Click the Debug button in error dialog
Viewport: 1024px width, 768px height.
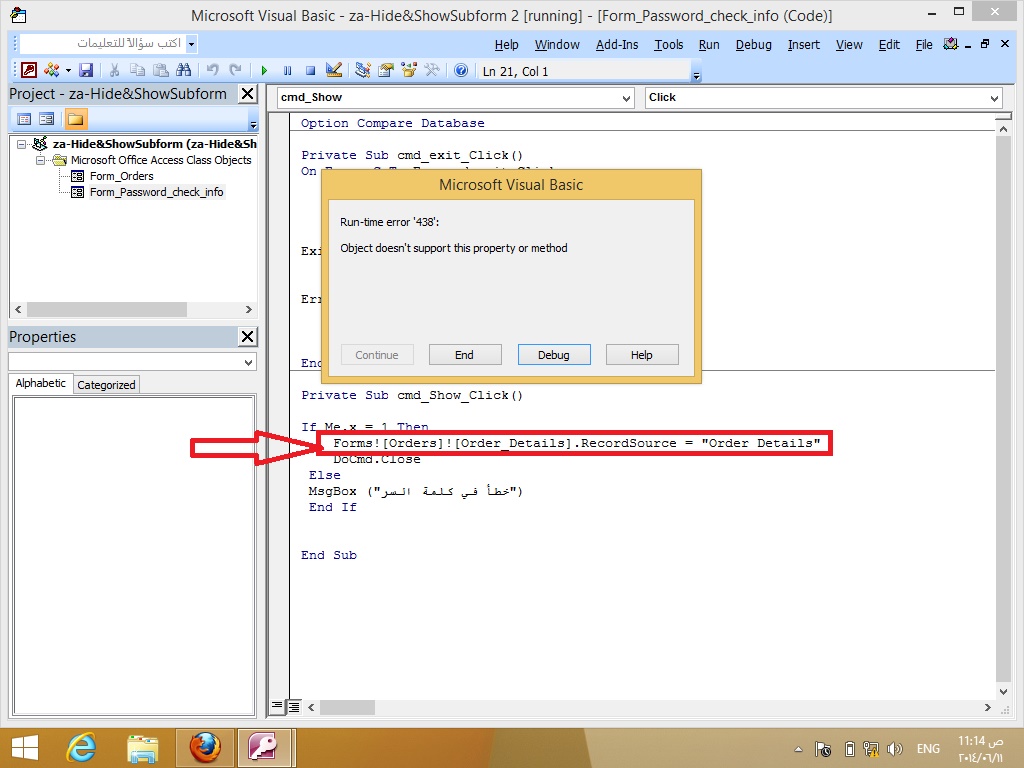[x=554, y=355]
